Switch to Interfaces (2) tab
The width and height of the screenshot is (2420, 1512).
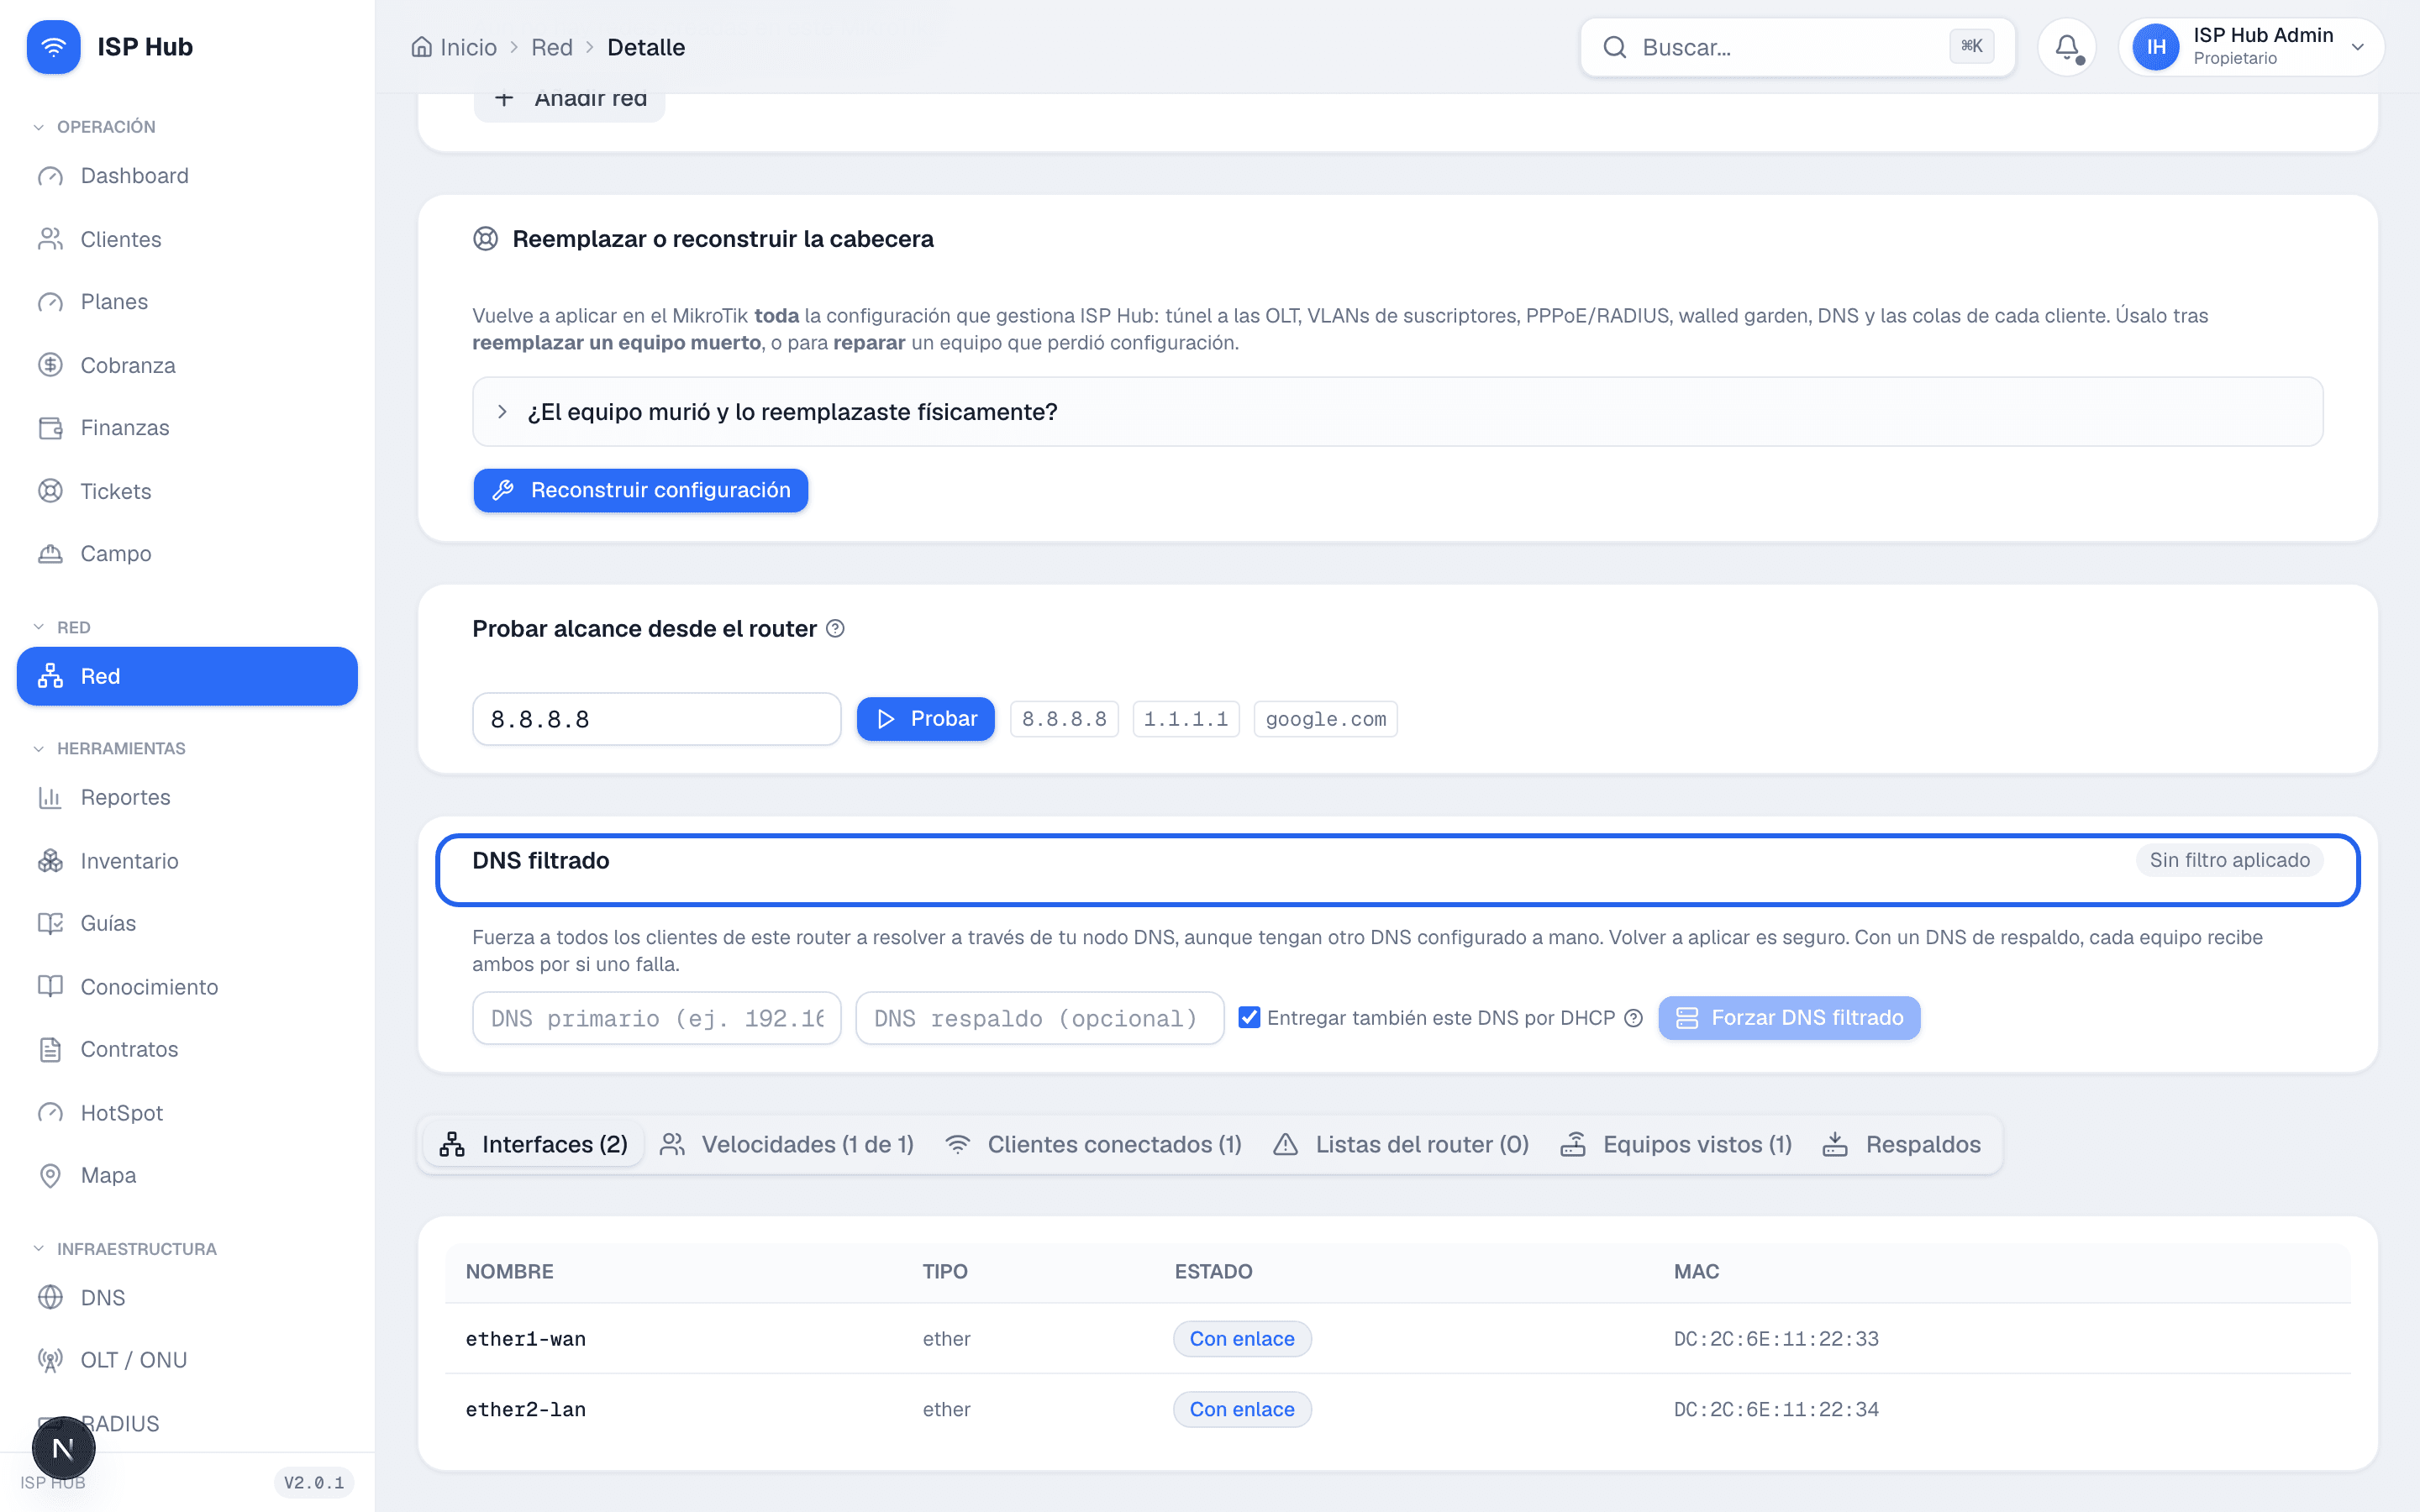coord(534,1144)
